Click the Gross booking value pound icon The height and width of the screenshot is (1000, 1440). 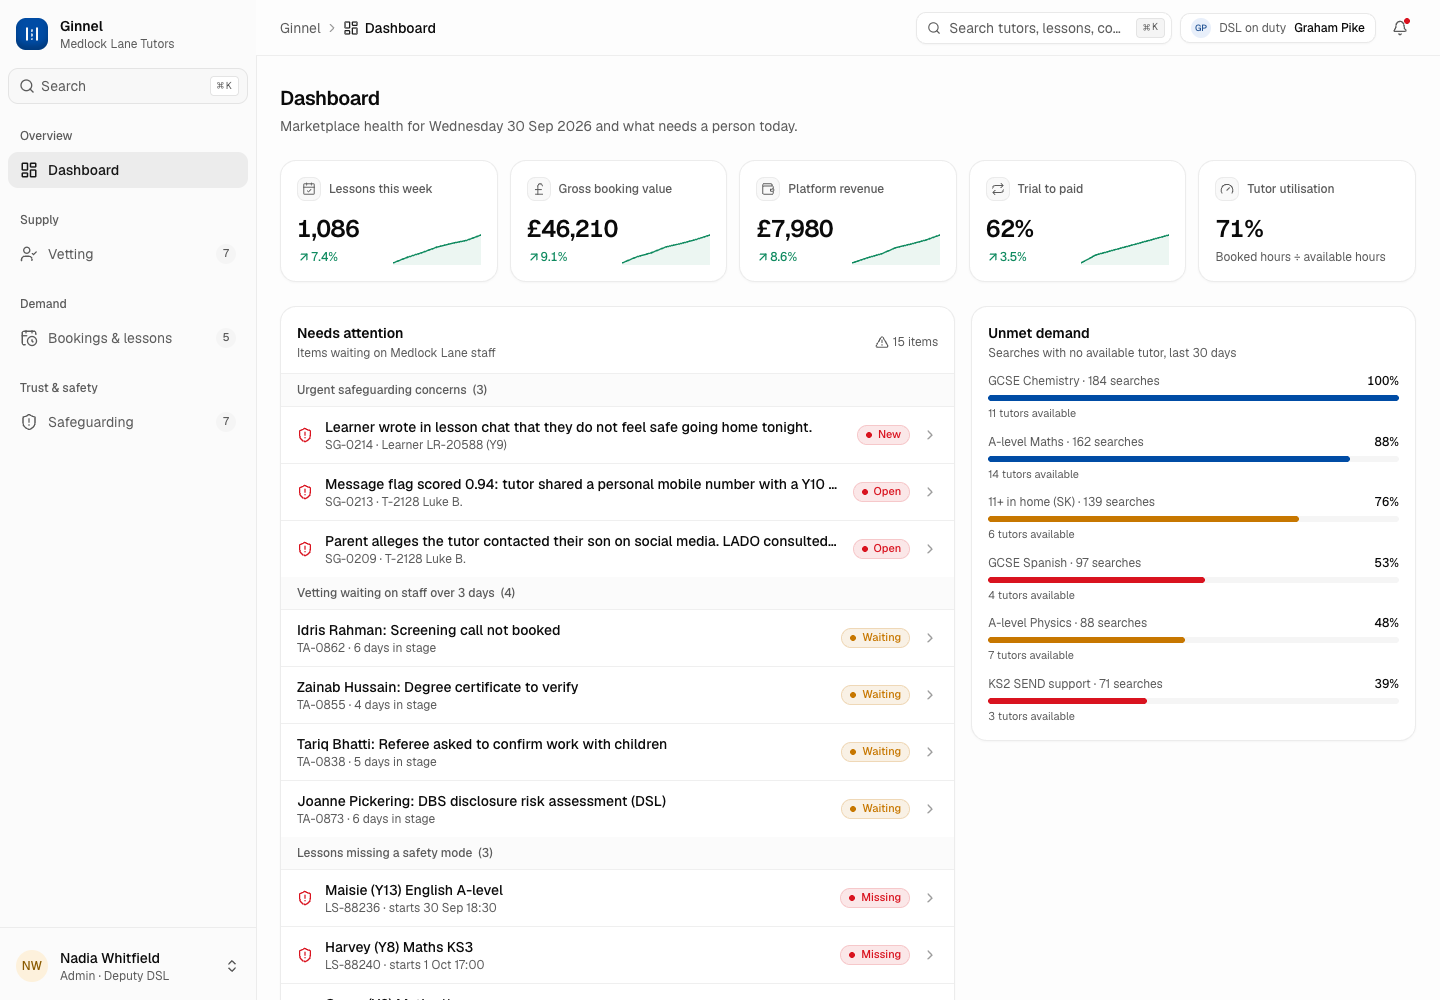pos(539,189)
